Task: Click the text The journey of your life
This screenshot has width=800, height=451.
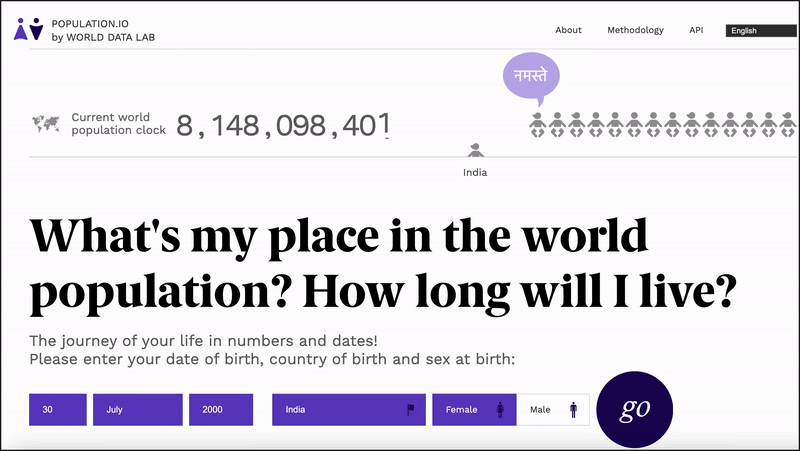Action: (x=204, y=340)
